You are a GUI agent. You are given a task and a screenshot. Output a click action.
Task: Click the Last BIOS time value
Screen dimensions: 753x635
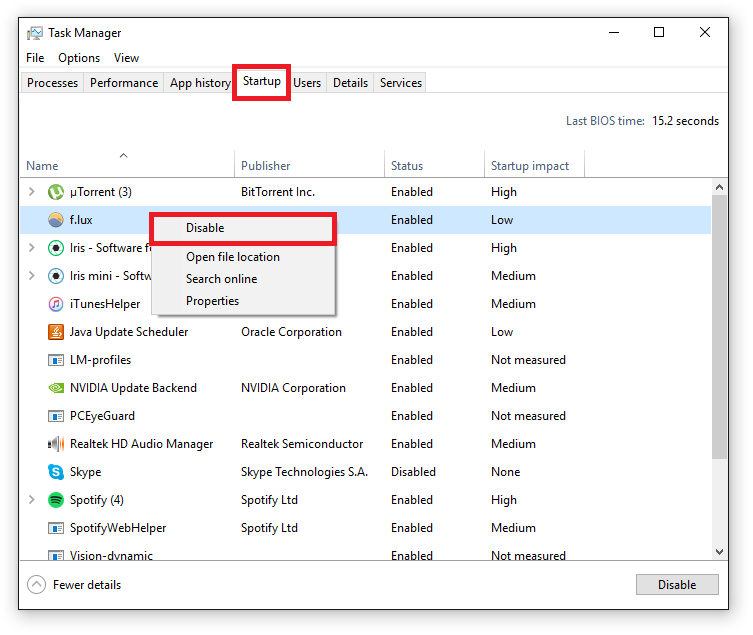[x=685, y=121]
